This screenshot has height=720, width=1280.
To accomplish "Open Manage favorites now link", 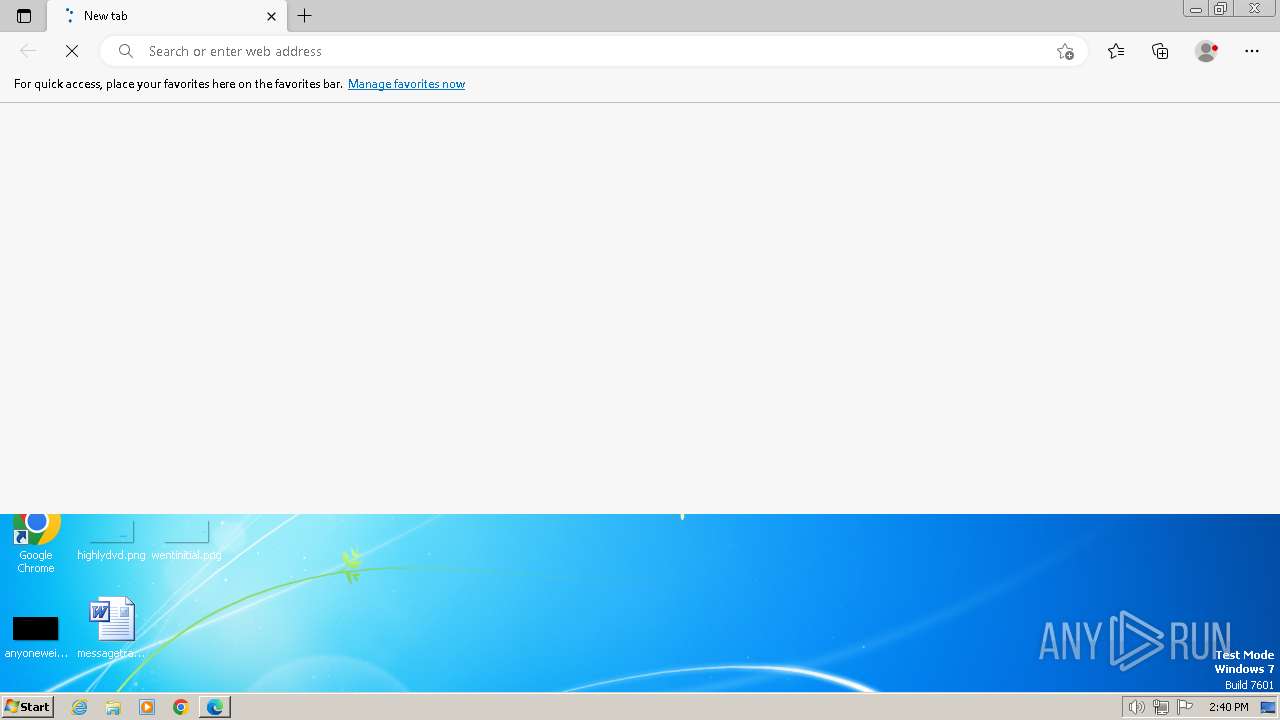I will pos(406,84).
